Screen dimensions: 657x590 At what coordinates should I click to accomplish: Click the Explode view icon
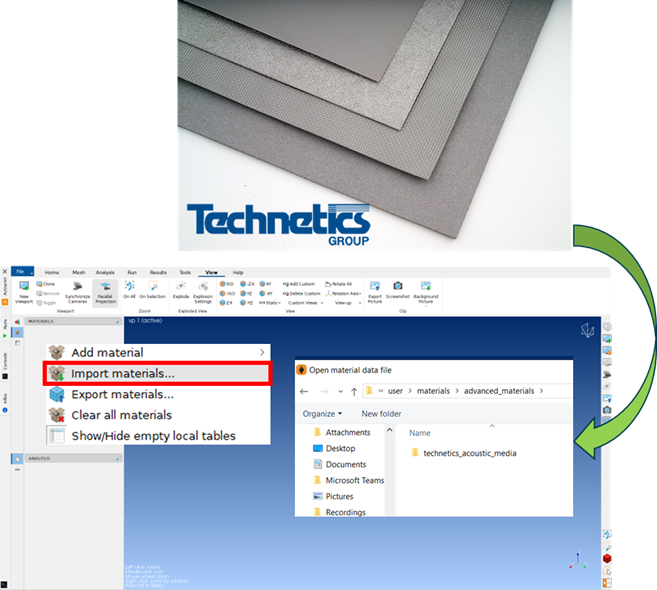[181, 289]
